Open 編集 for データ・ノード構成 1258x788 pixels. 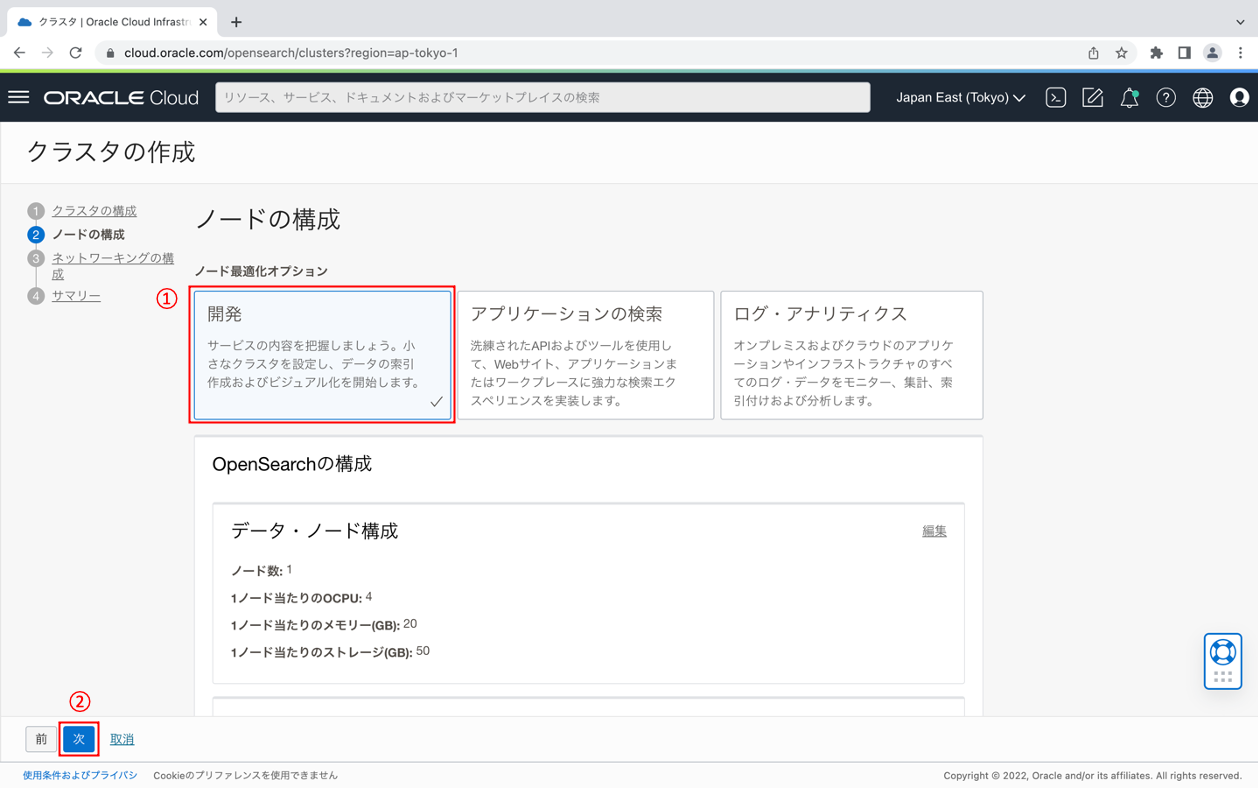point(934,531)
